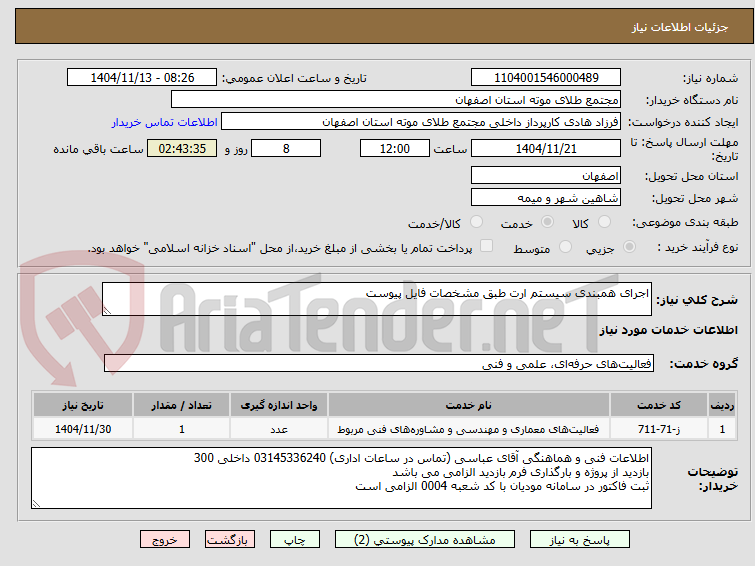Click the واحد اندازه گیری column header
Image resolution: width=755 pixels, height=566 pixels.
tap(279, 405)
